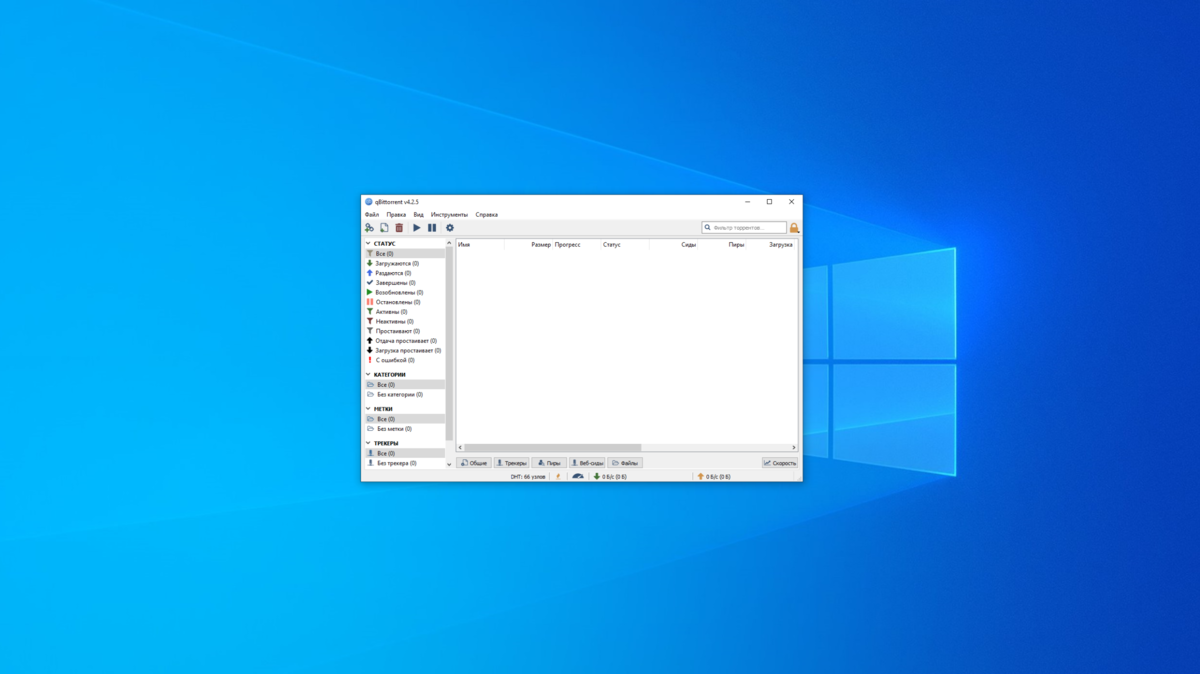The image size is (1200, 674).
Task: Click the sidebar scrollbar down arrow
Action: [449, 464]
